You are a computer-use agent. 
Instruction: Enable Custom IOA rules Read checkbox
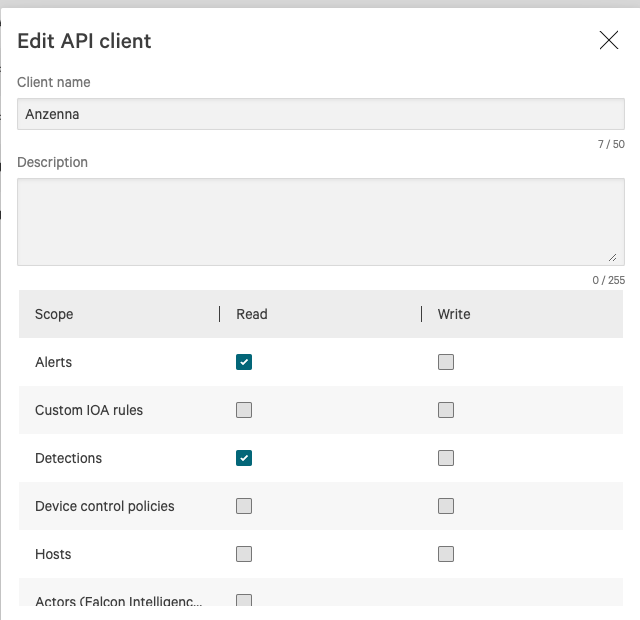[244, 410]
